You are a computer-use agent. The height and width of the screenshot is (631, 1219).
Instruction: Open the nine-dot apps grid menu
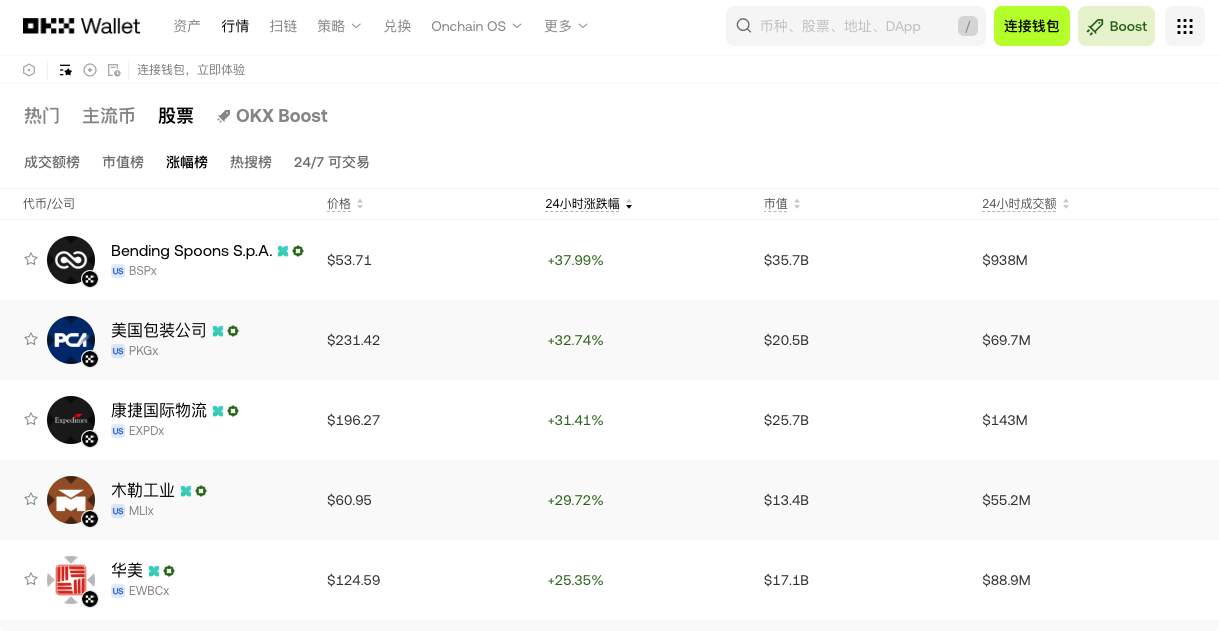tap(1185, 26)
